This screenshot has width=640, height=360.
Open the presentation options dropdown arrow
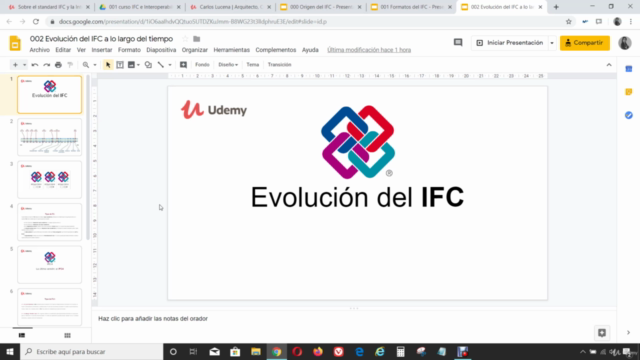552,43
